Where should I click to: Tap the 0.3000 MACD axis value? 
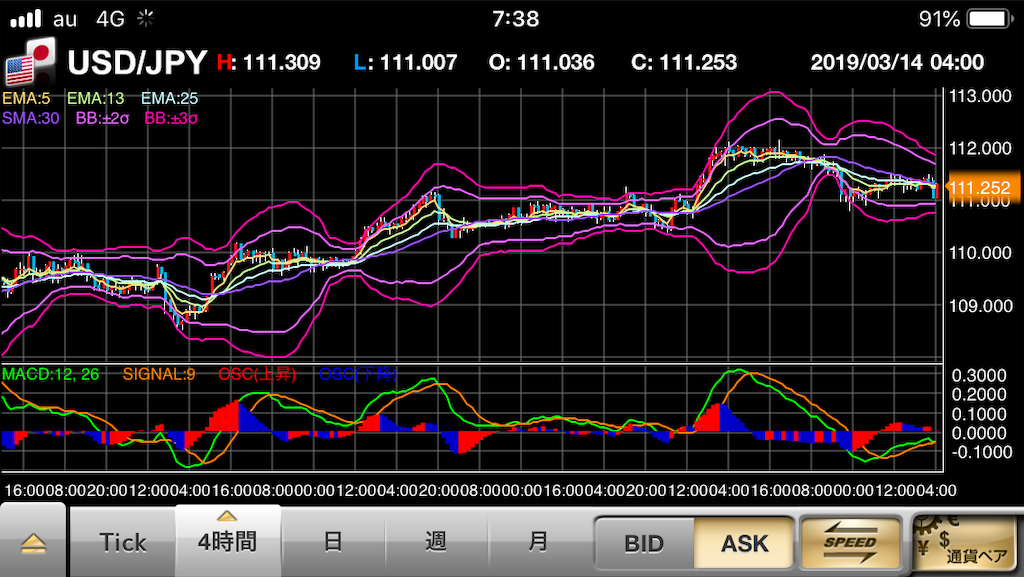(x=979, y=375)
